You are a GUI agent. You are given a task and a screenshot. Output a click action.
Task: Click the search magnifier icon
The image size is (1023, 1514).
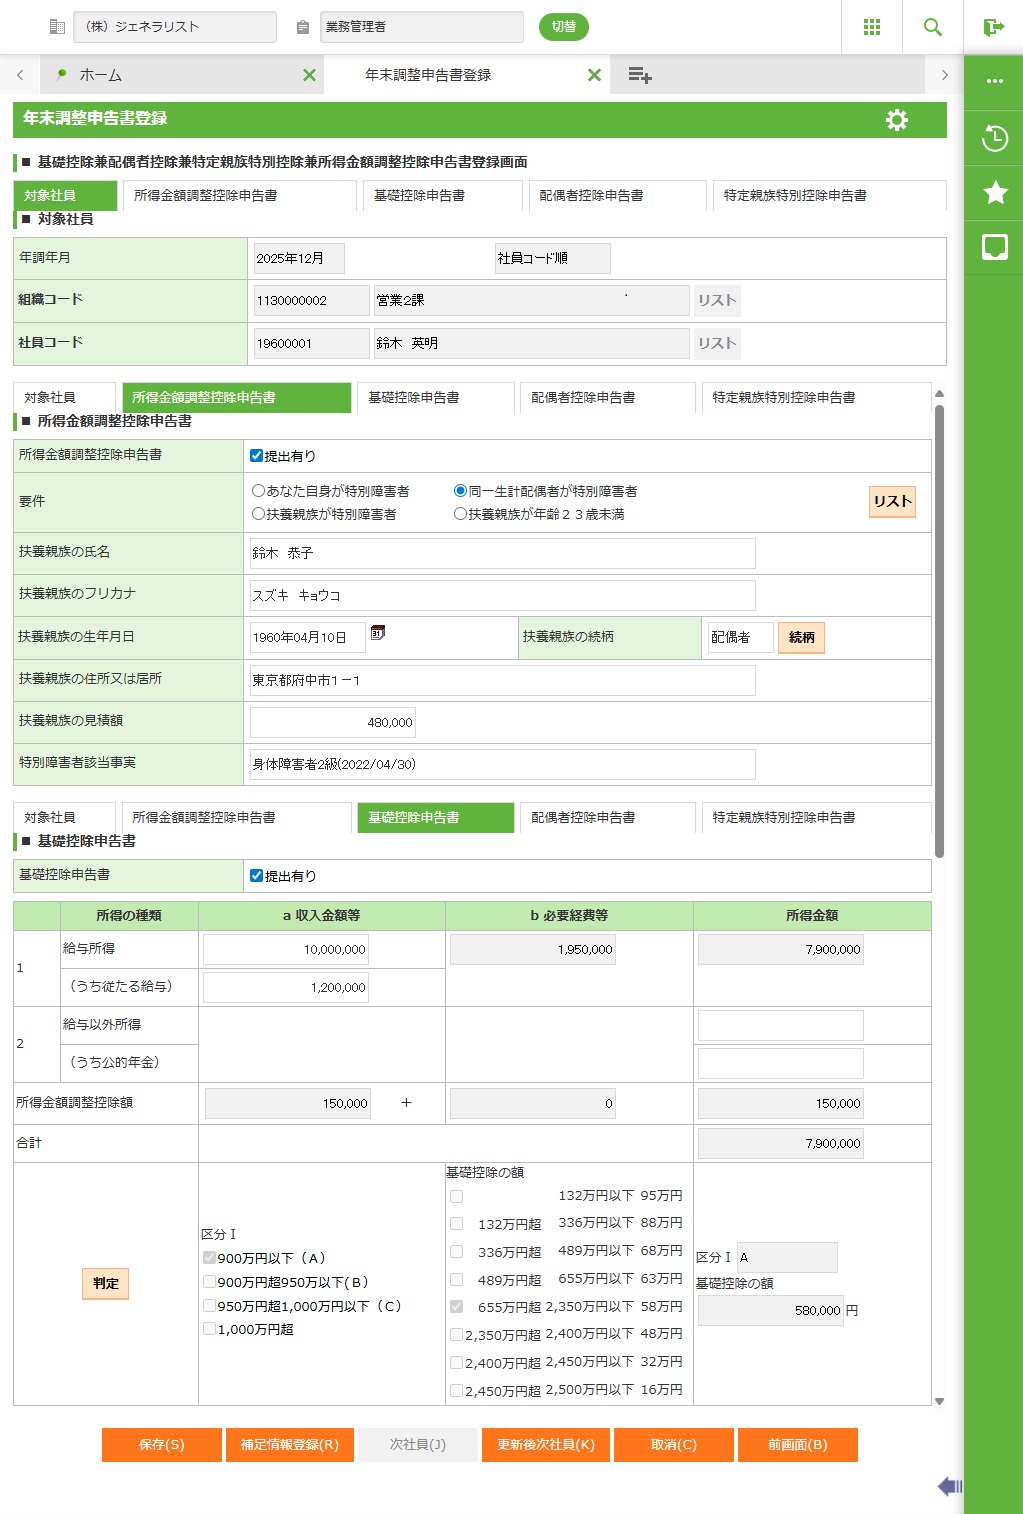932,27
